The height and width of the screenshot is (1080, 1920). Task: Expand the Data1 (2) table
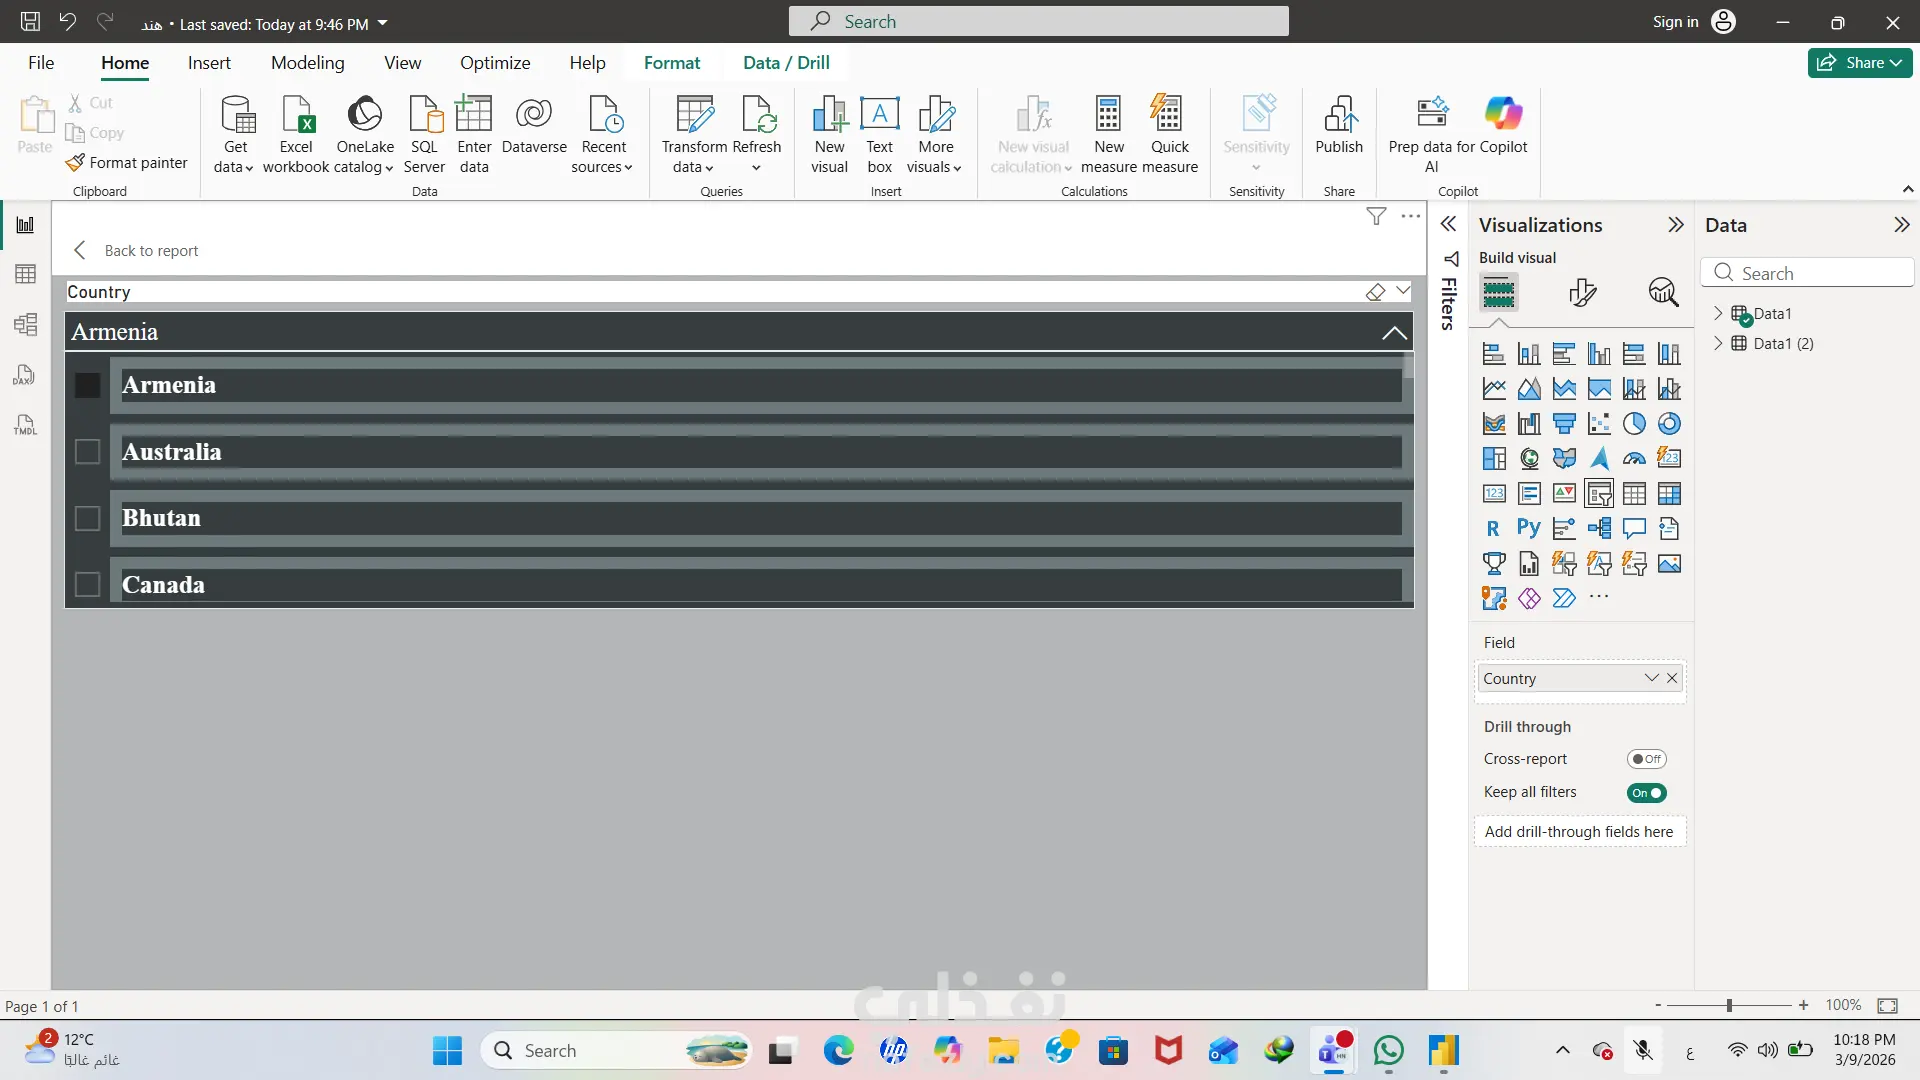[x=1718, y=343]
